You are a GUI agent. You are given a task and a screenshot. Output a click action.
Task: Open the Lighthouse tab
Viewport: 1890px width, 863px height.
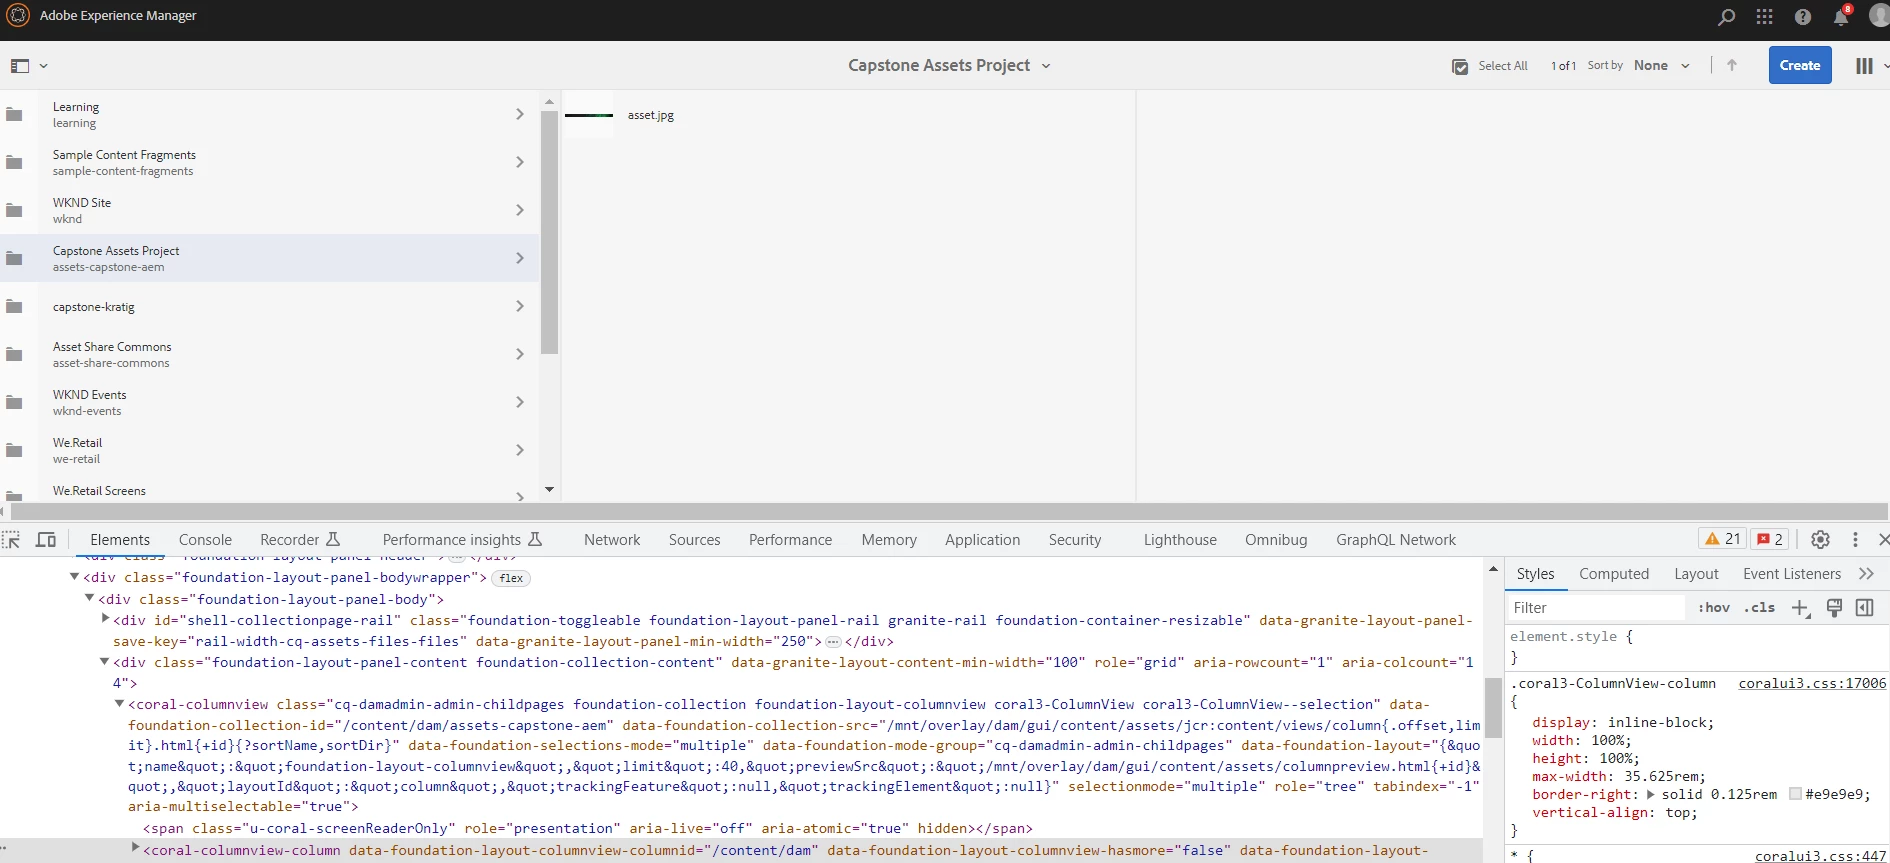[x=1180, y=540]
